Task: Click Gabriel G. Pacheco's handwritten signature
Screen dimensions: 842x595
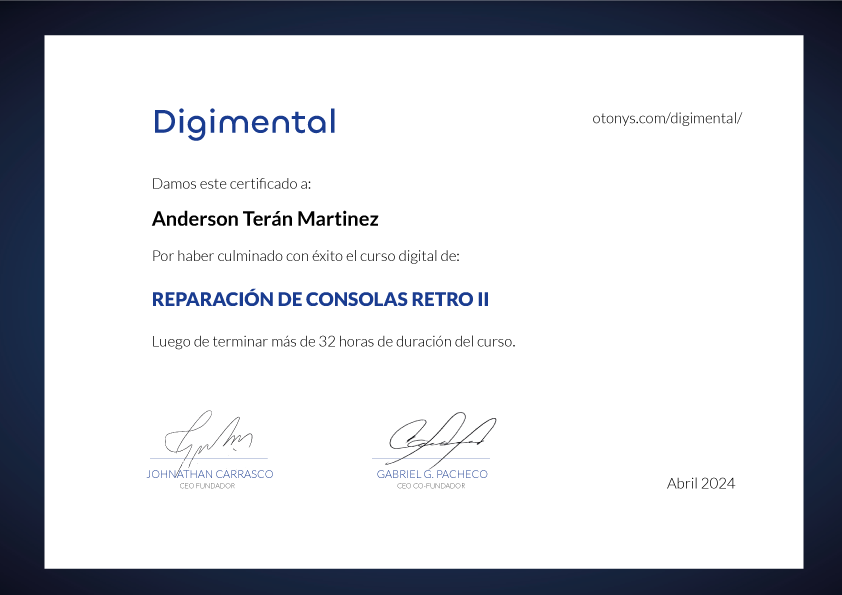Action: 440,434
